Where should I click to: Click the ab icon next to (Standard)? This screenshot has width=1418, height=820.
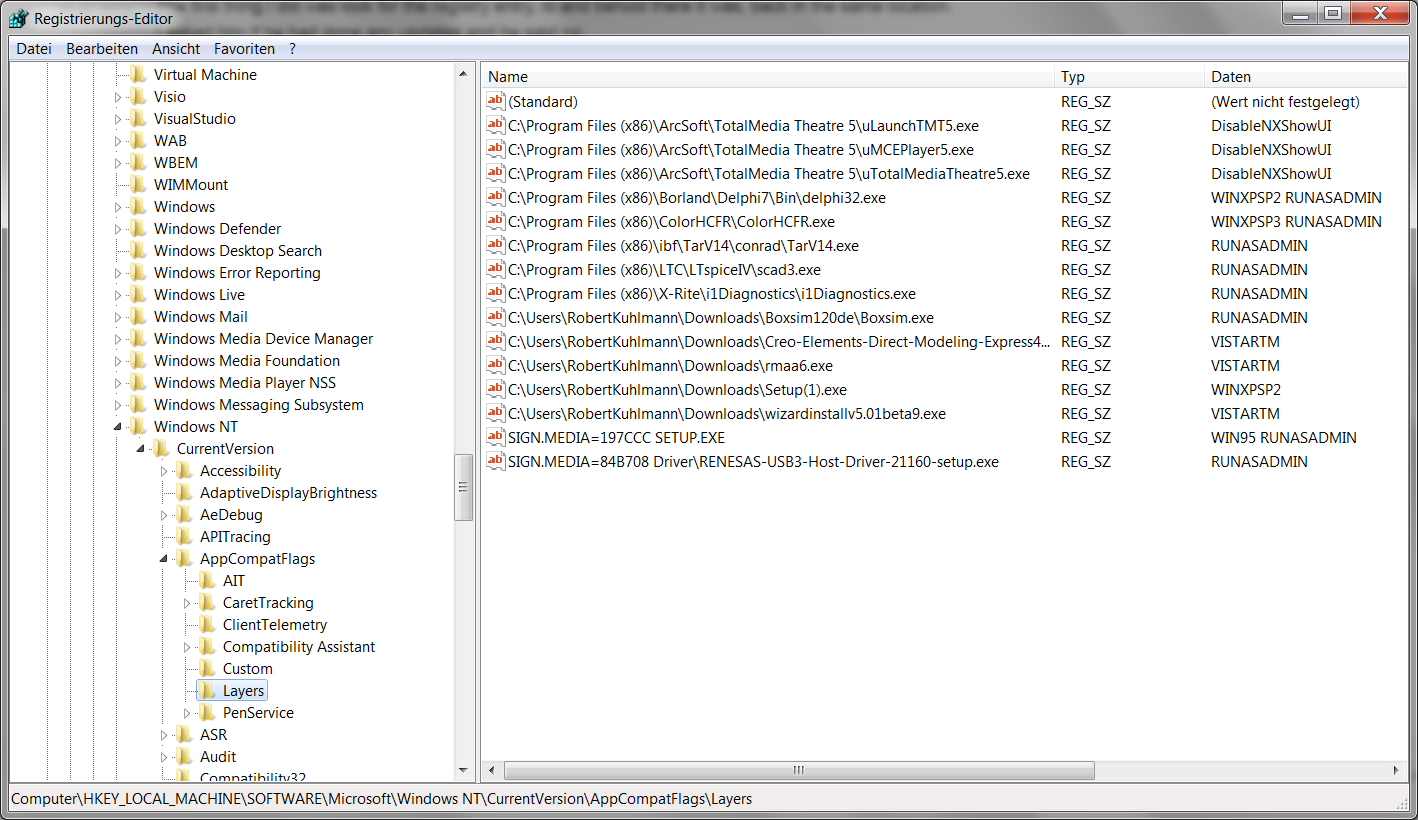pos(496,101)
